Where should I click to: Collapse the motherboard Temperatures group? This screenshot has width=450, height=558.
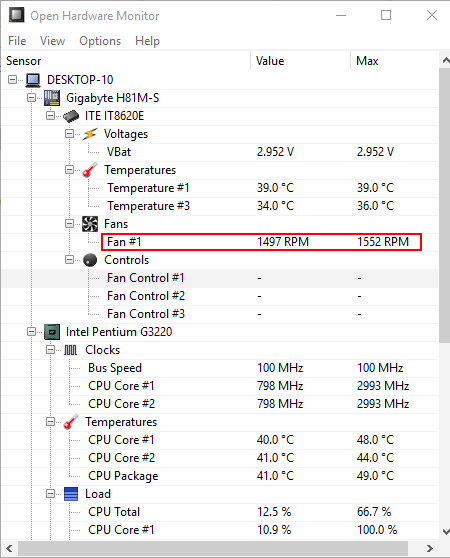[x=69, y=170]
